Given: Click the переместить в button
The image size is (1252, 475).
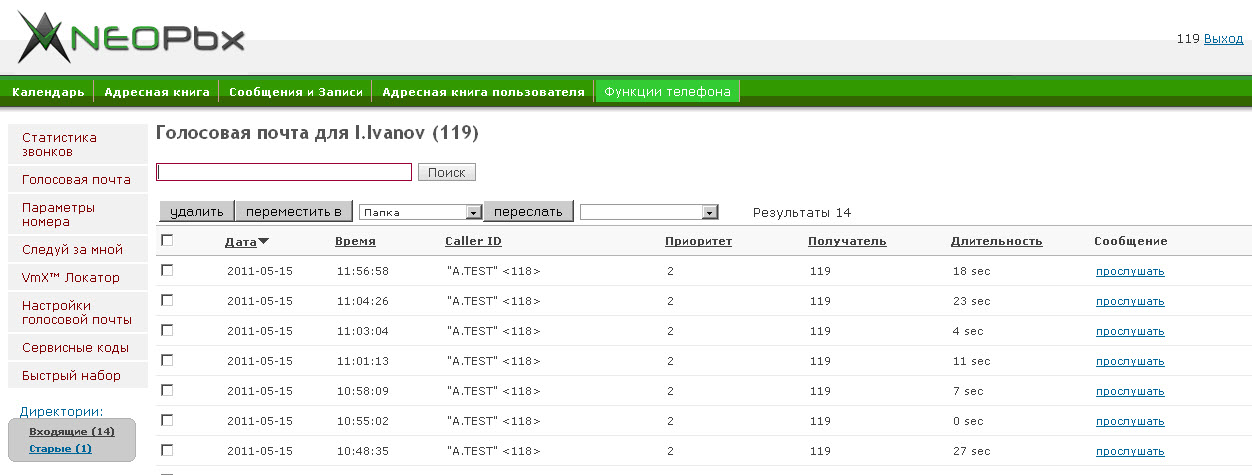Looking at the screenshot, I should point(294,211).
